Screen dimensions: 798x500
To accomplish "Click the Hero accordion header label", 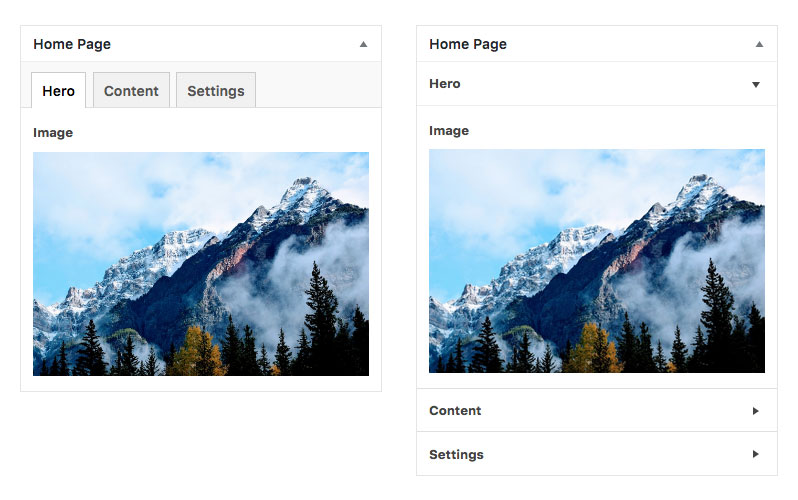I will point(445,84).
